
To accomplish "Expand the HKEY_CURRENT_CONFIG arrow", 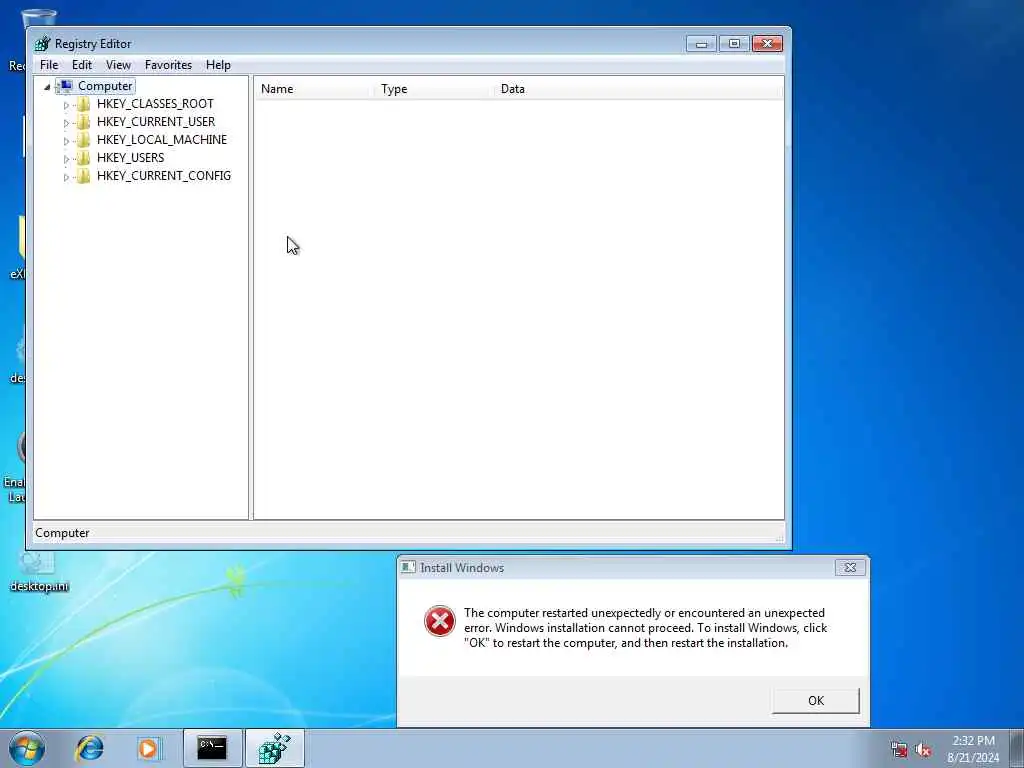I will point(66,176).
